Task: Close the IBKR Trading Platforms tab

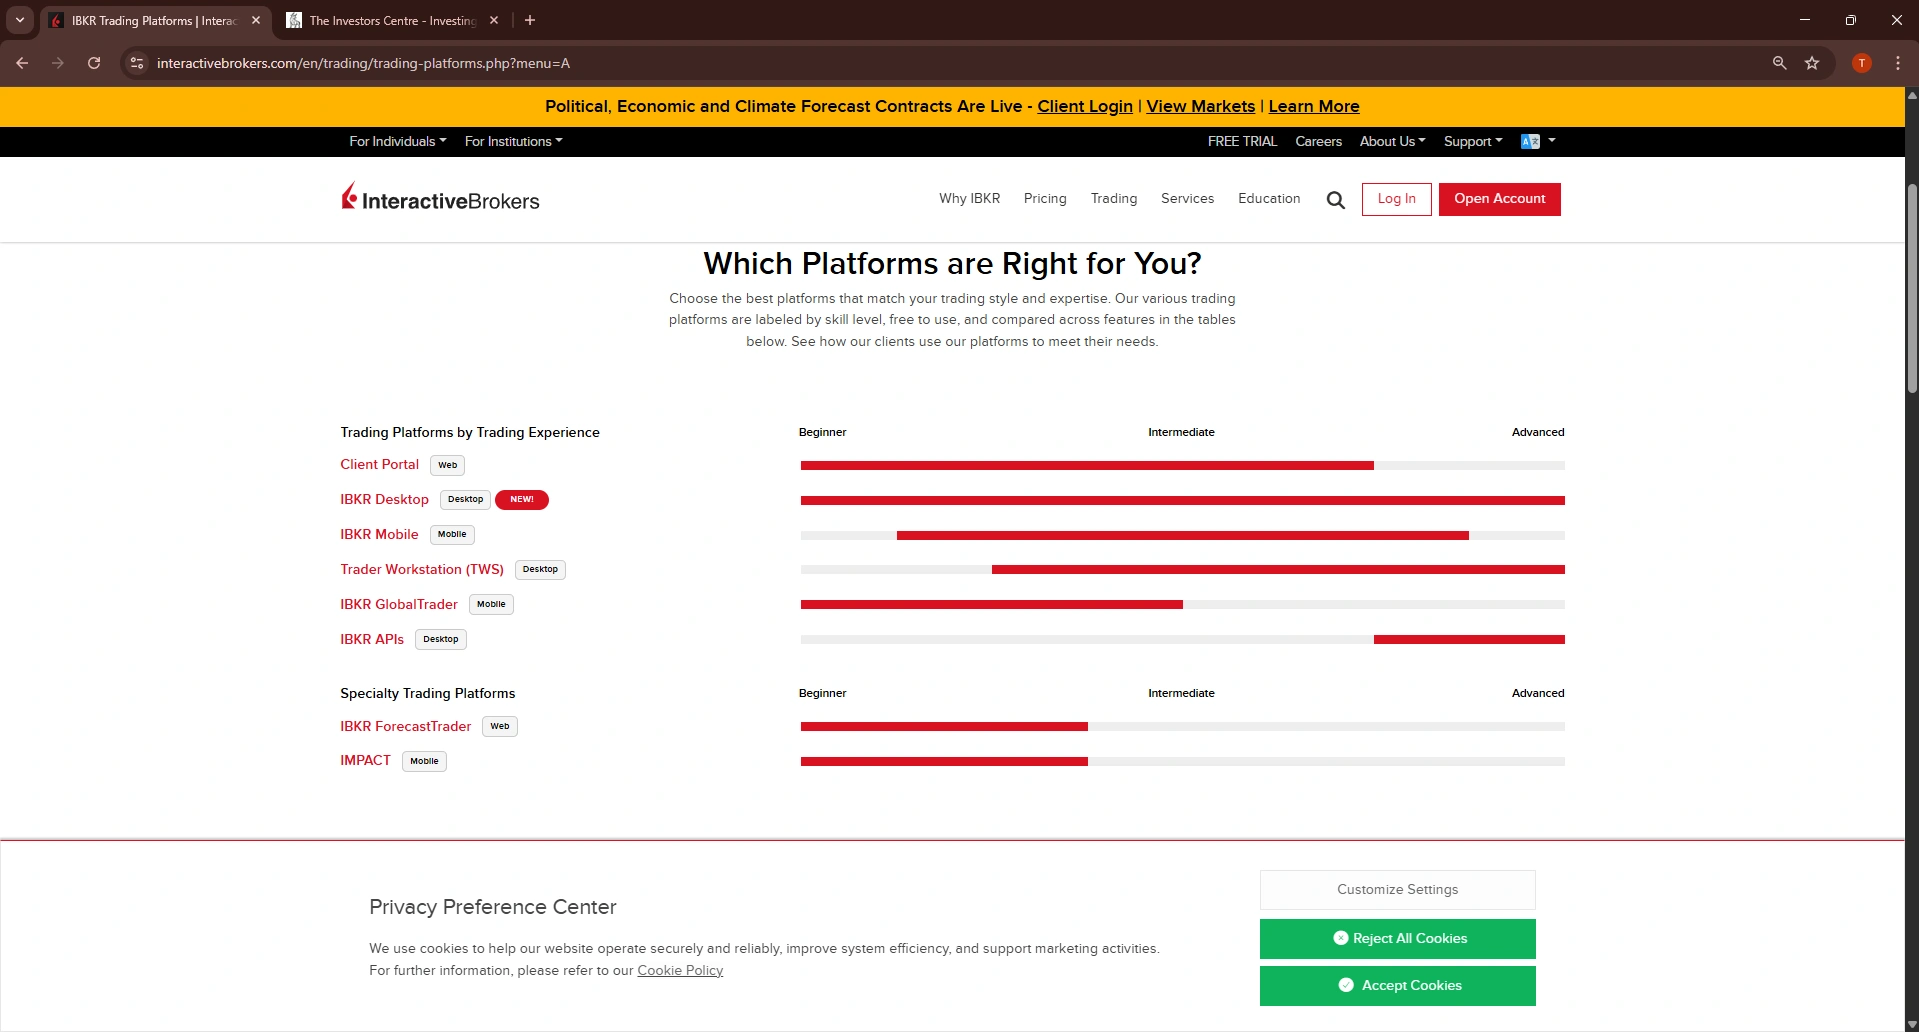Action: click(256, 20)
